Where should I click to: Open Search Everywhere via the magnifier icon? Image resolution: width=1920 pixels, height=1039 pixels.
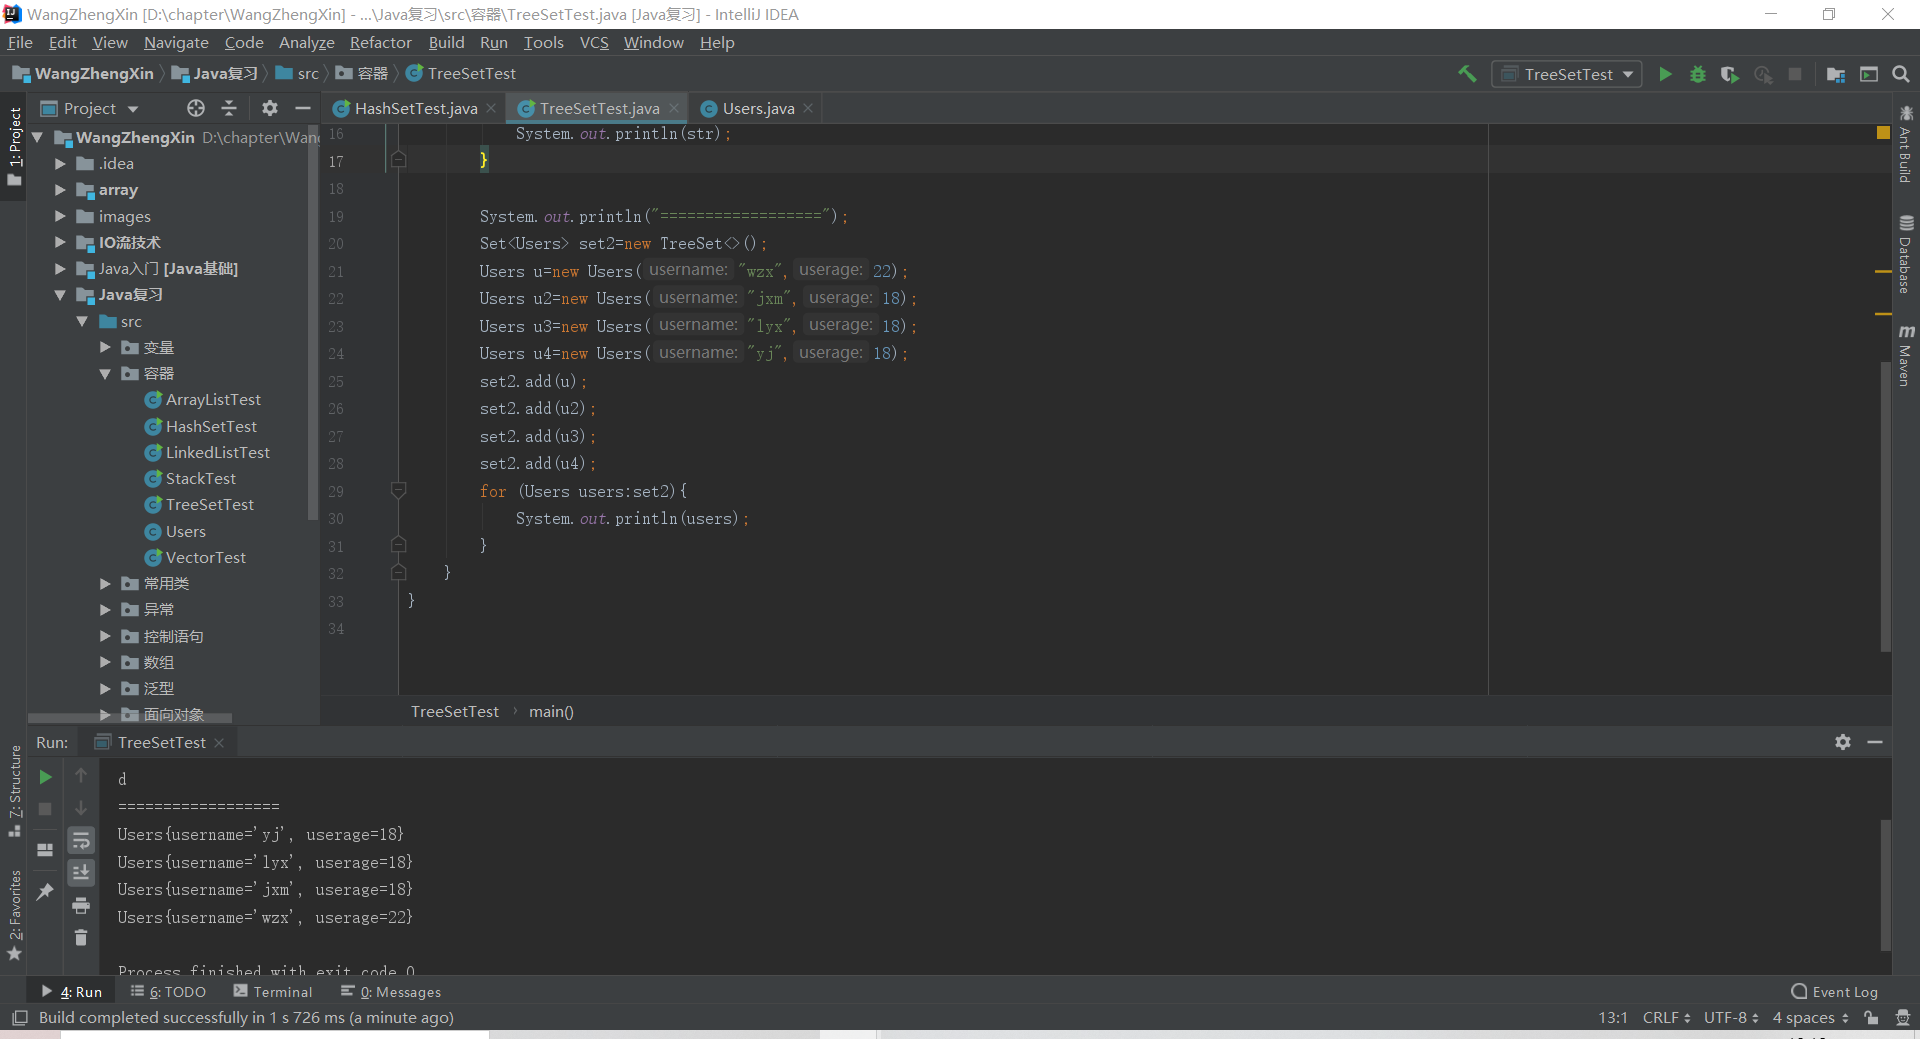point(1901,74)
